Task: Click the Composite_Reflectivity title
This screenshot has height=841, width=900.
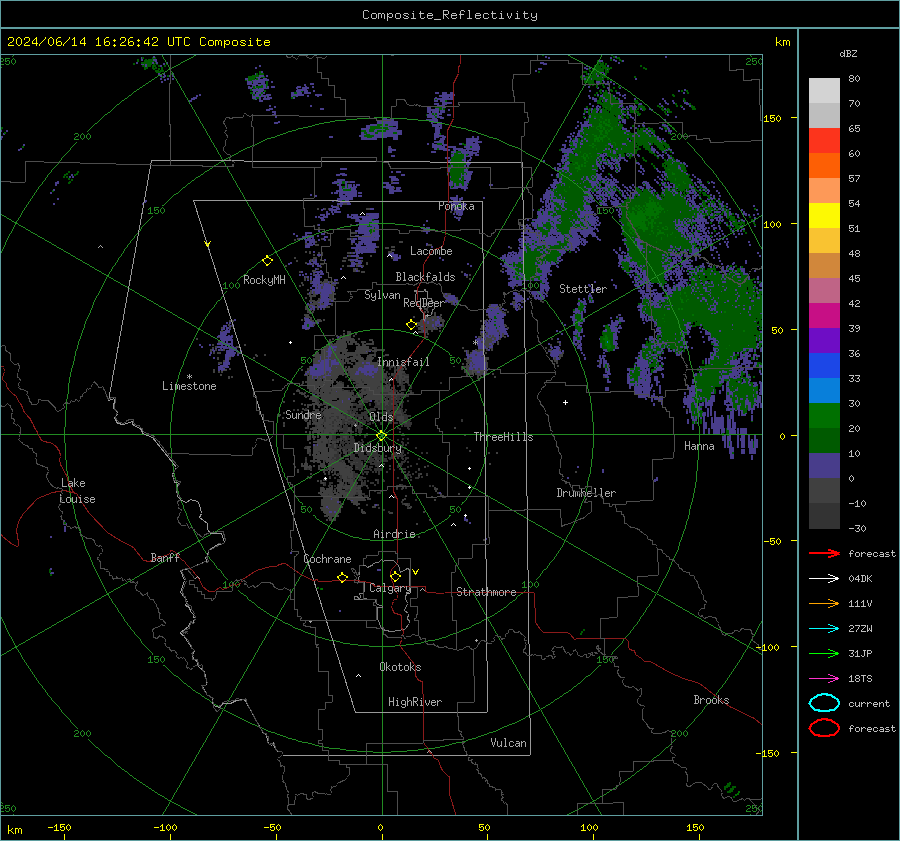Action: coord(450,15)
